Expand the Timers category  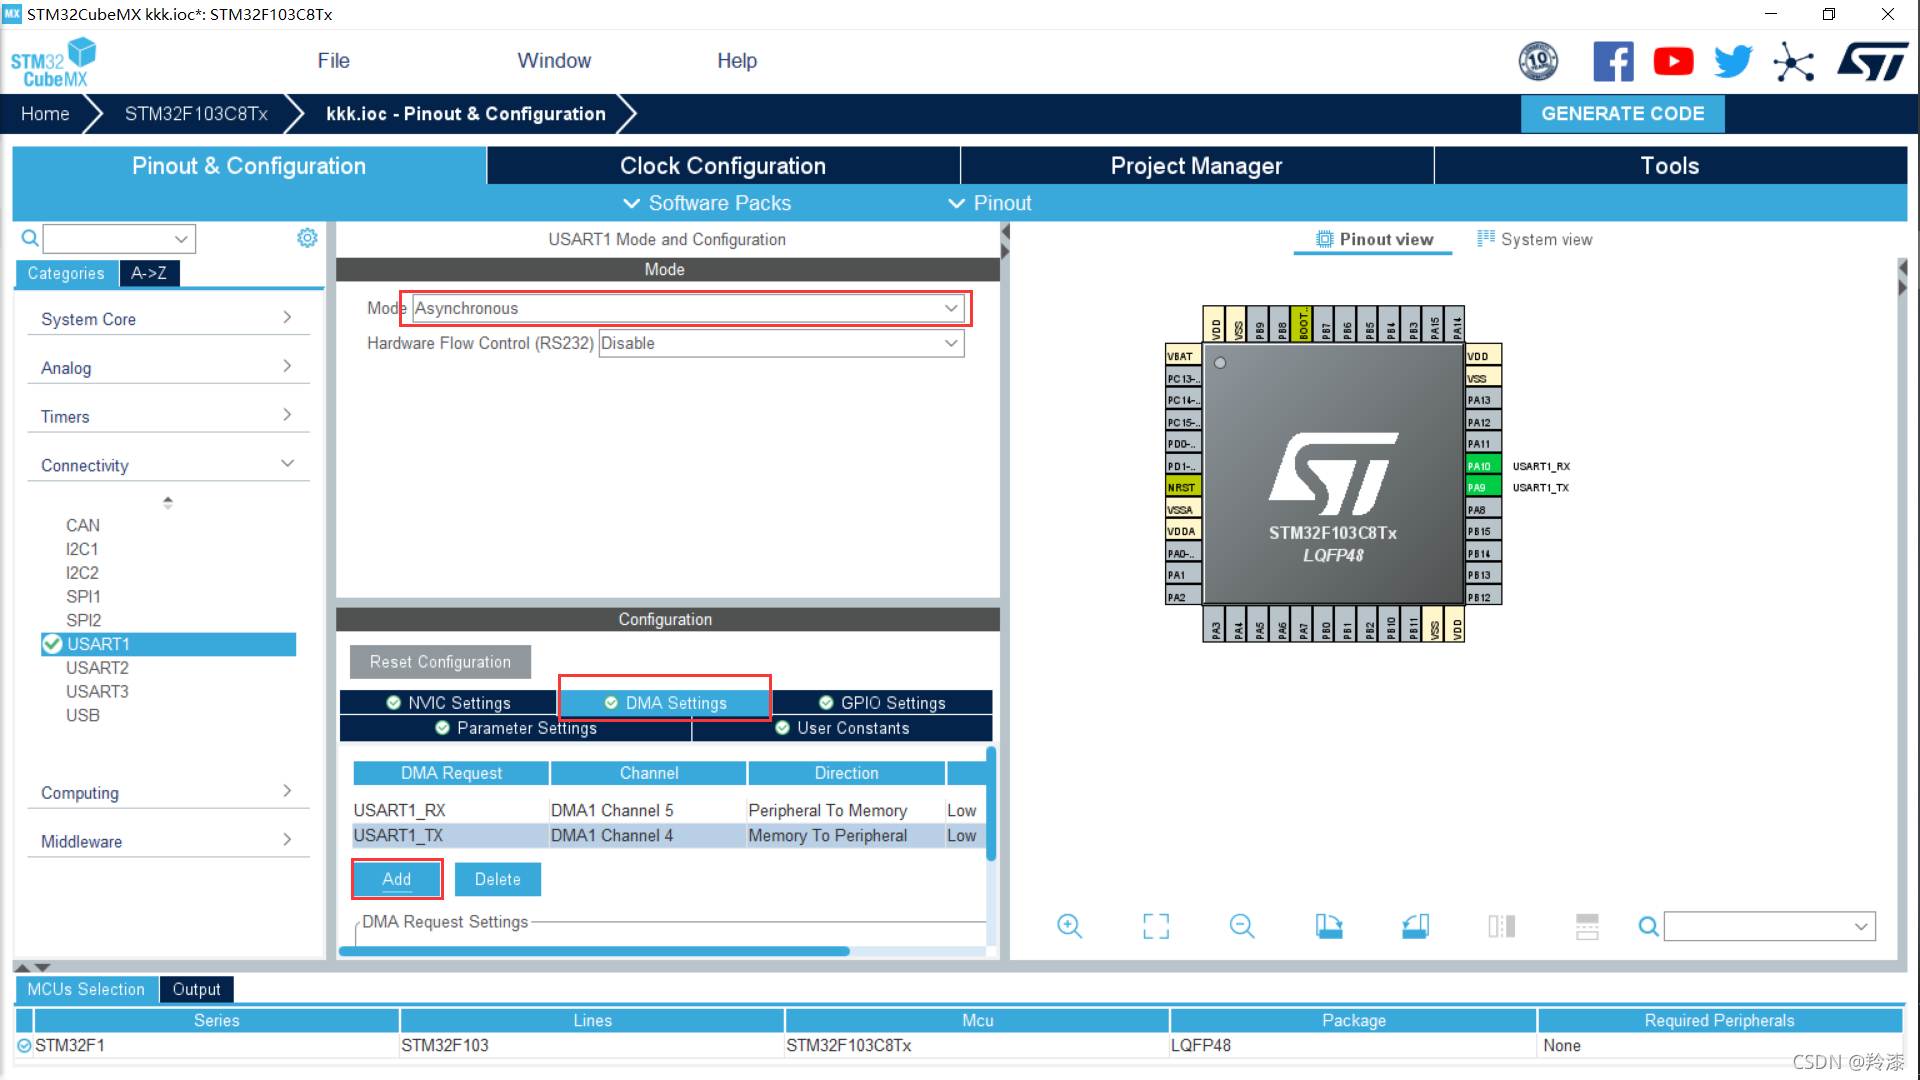pos(167,417)
